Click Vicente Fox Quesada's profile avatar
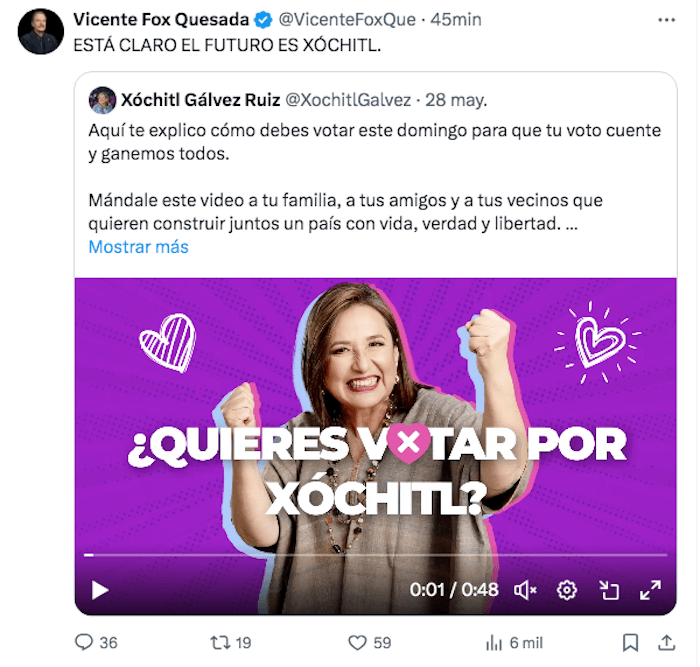Viewport: 700px width, 667px height. point(41,31)
